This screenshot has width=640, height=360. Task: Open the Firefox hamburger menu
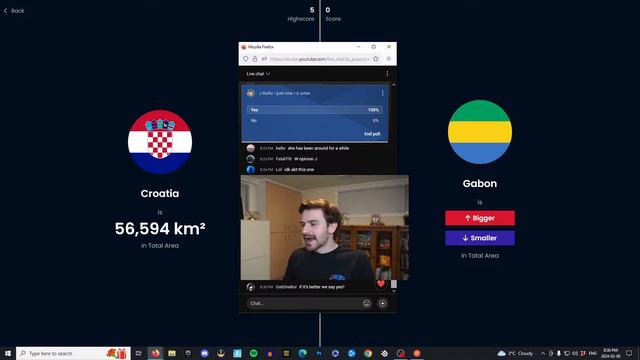389,59
